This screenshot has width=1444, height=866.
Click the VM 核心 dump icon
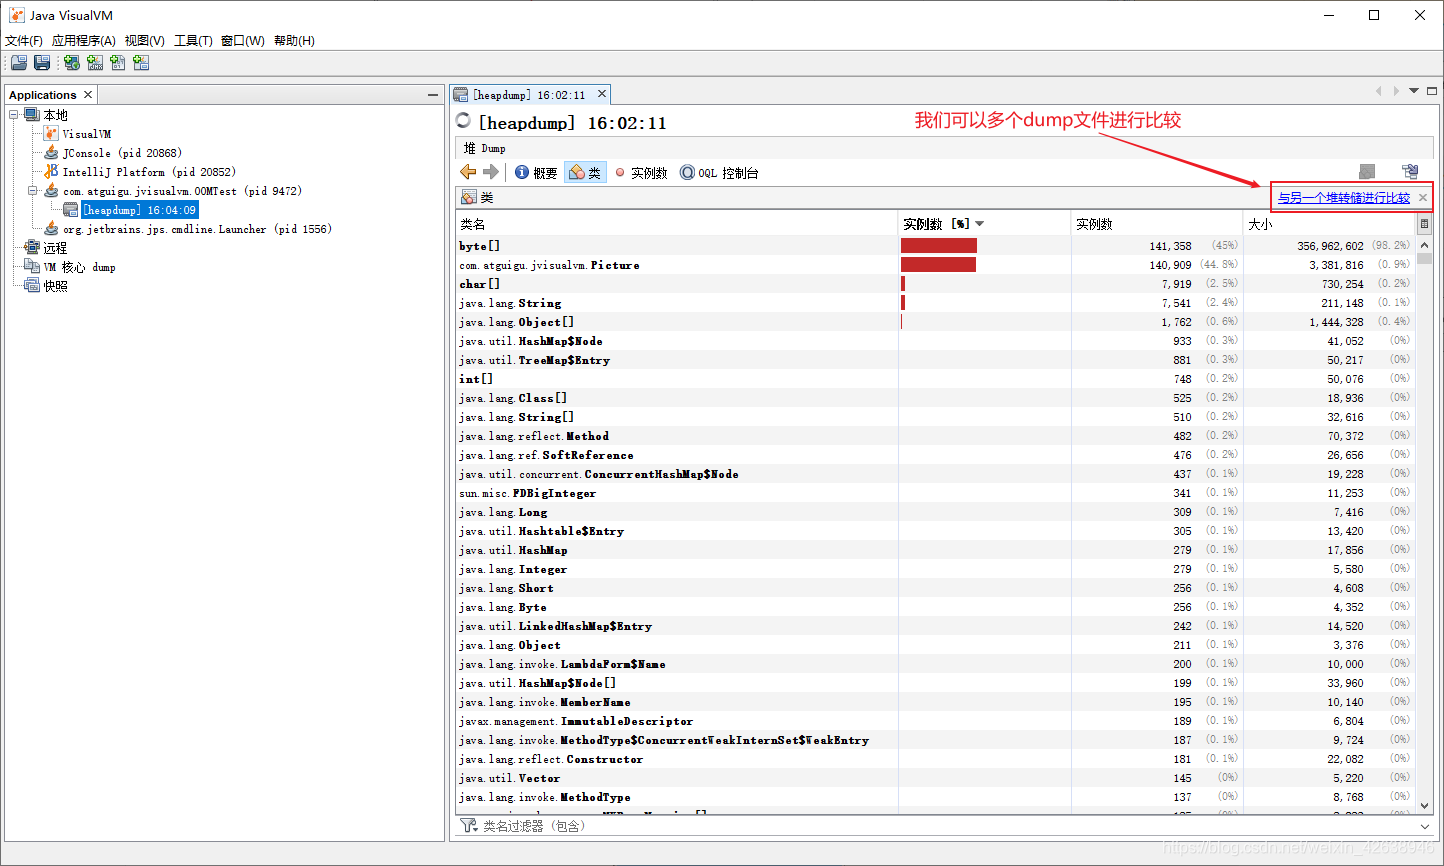click(x=32, y=266)
